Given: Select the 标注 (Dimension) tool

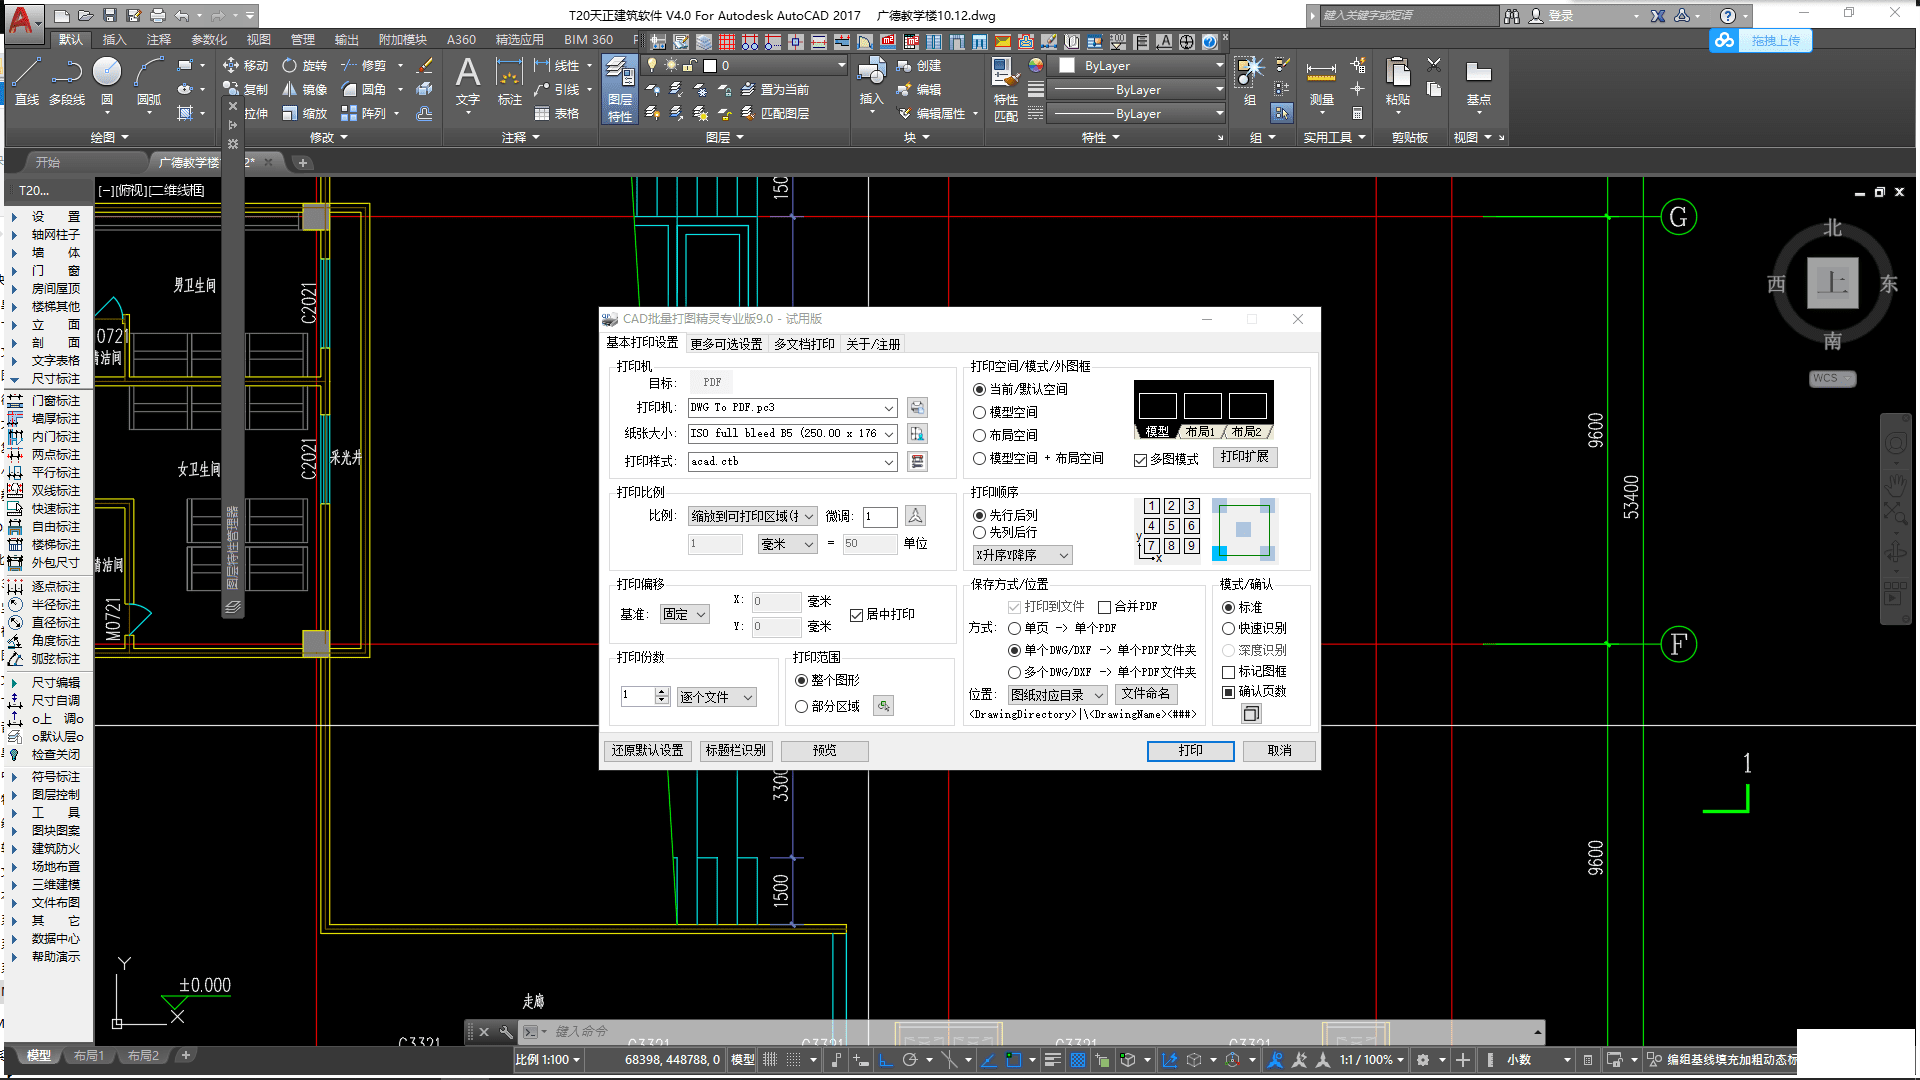Looking at the screenshot, I should tap(510, 80).
